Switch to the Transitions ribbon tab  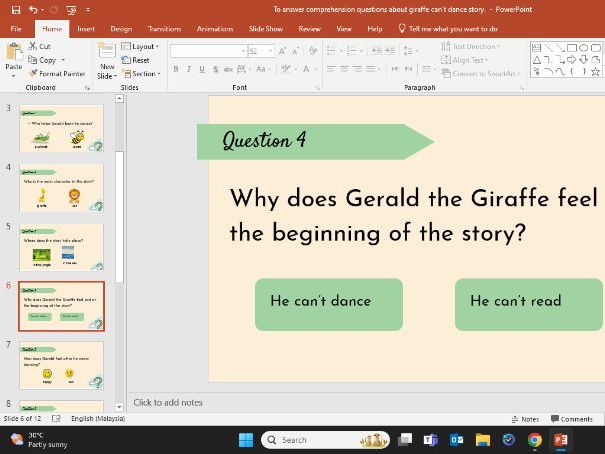point(164,29)
